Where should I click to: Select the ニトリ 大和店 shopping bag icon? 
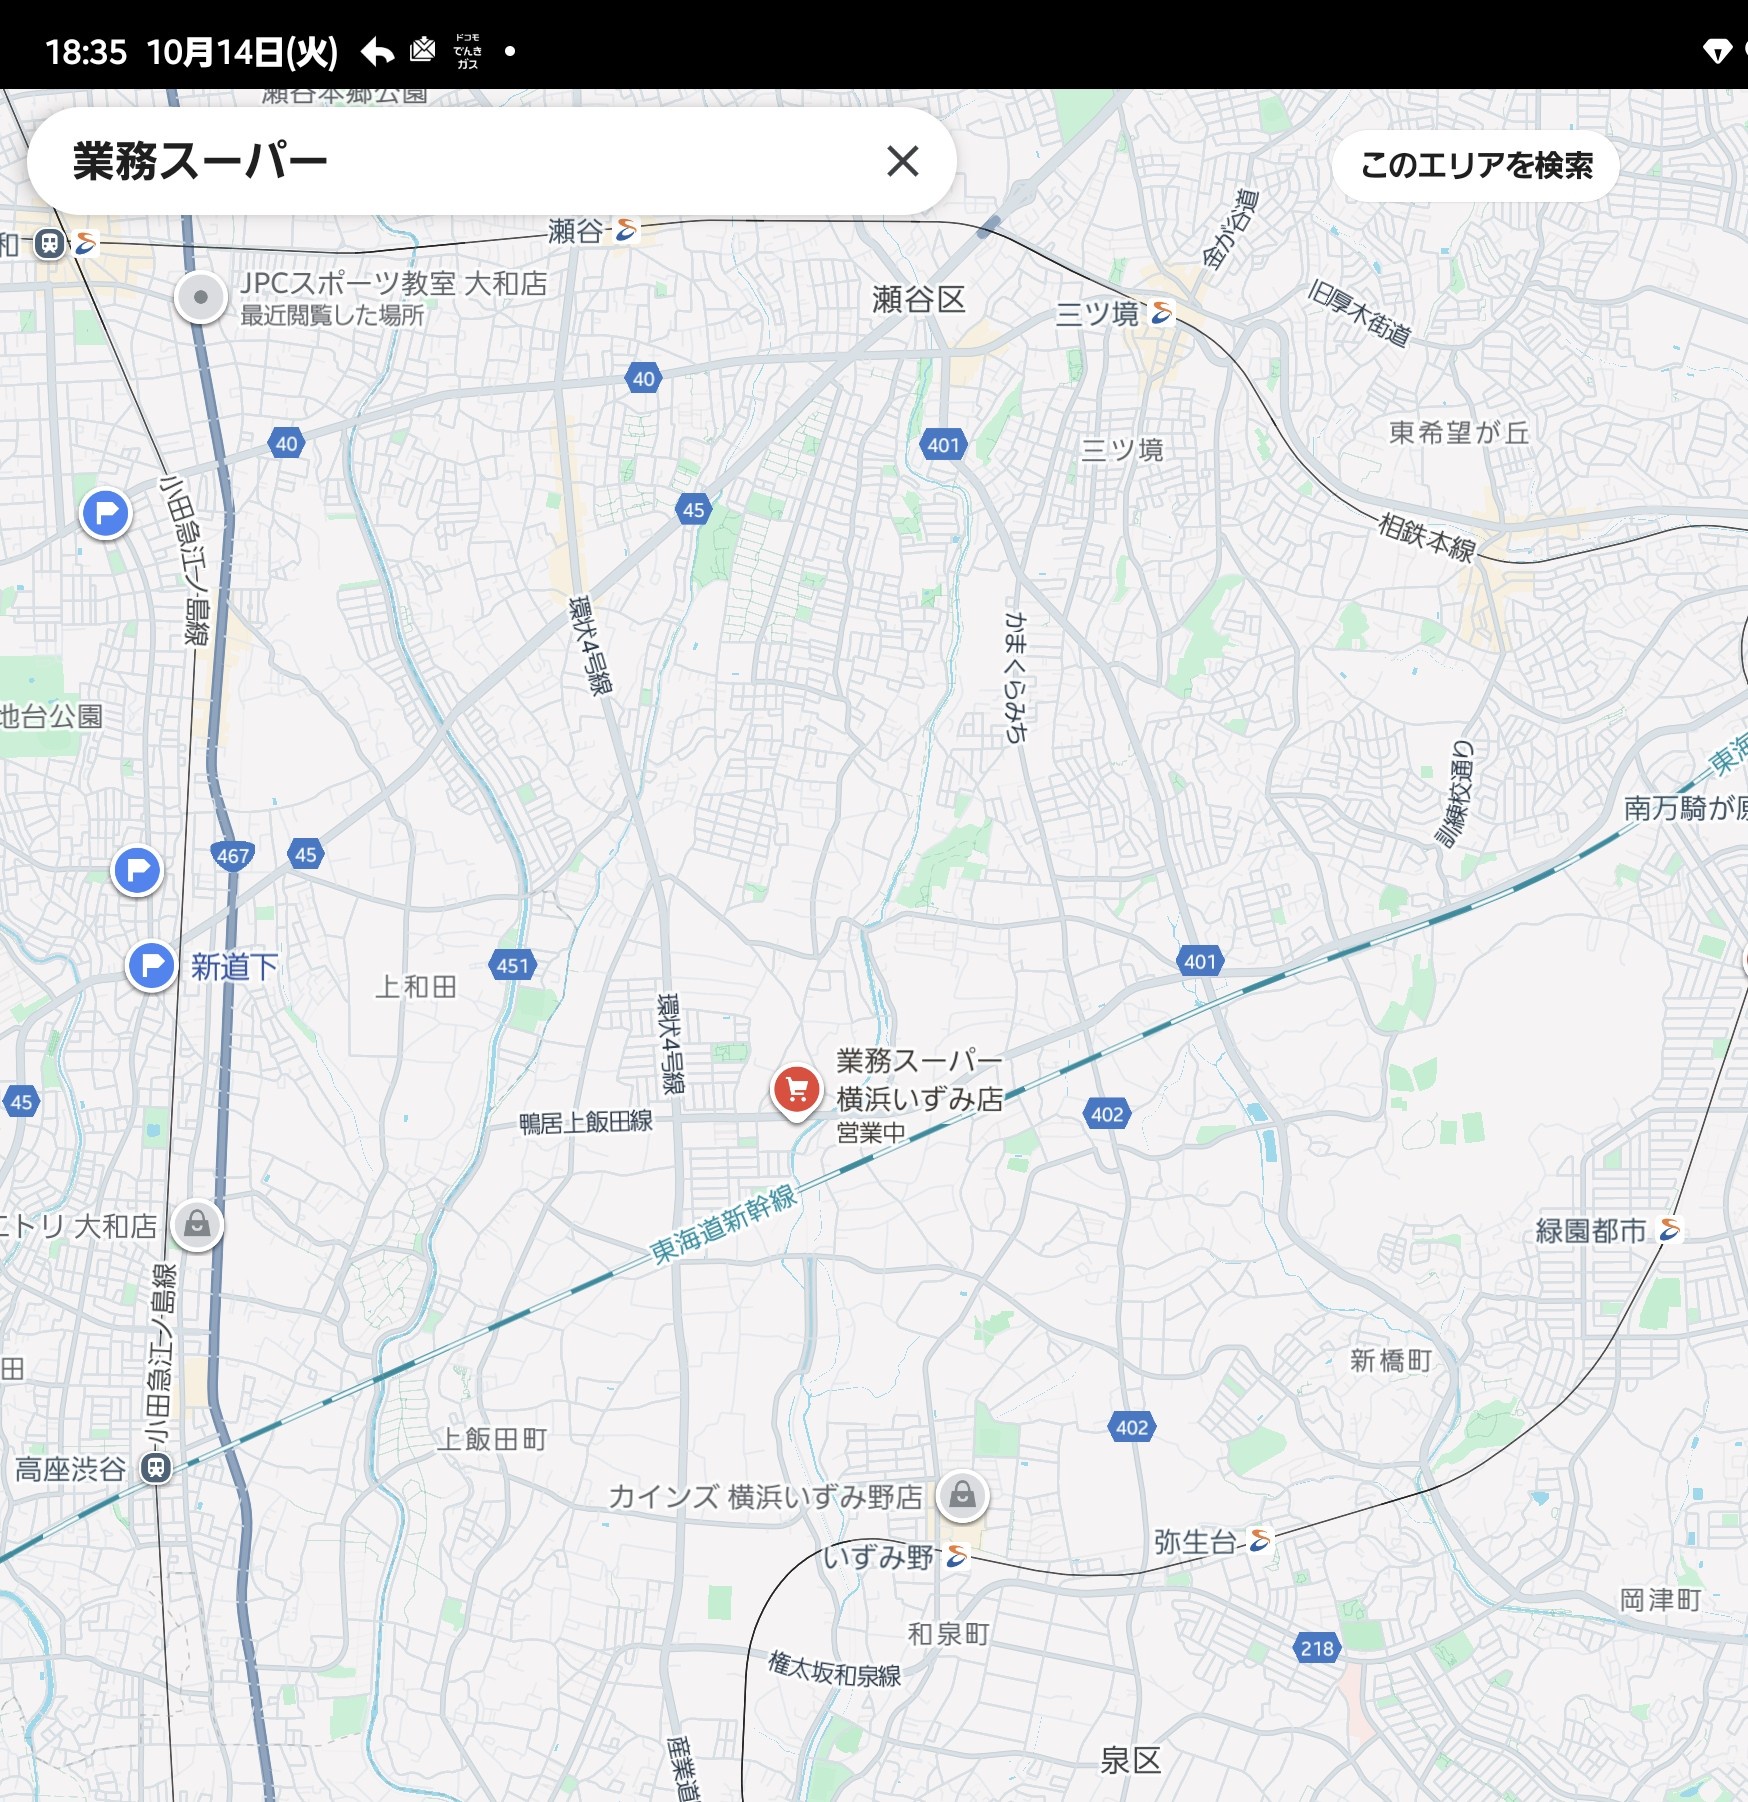[197, 1224]
